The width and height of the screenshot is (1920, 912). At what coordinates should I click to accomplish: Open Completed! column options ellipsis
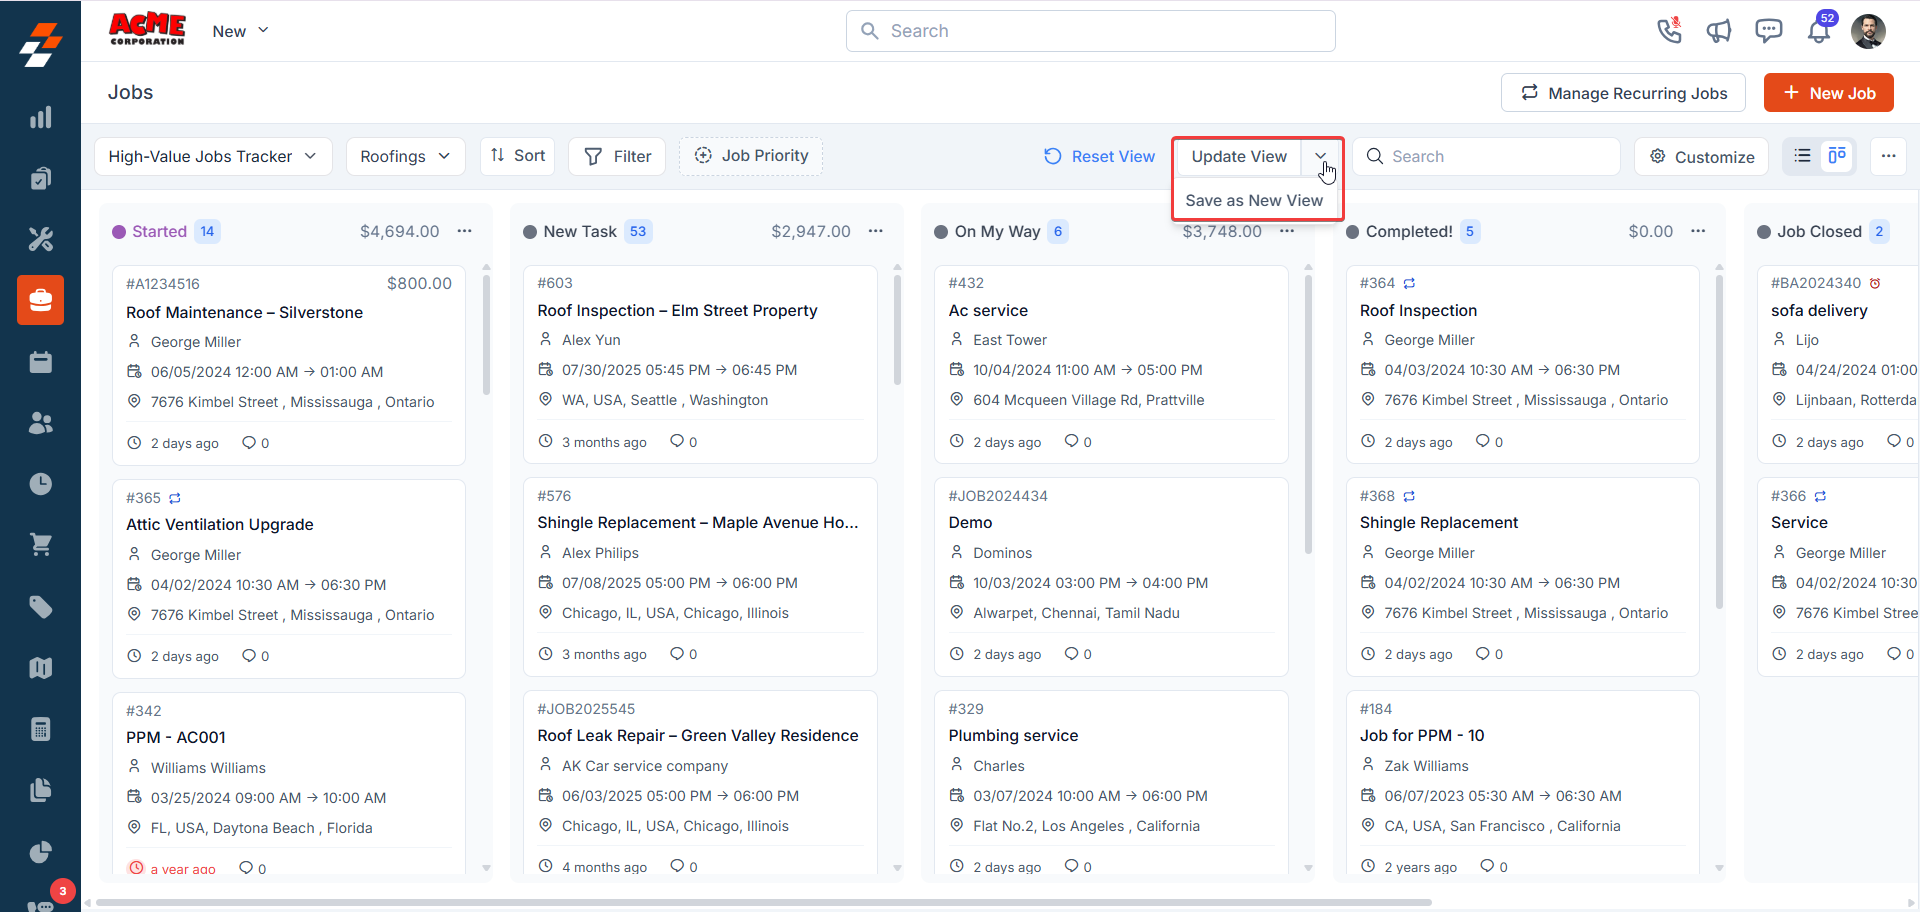[x=1698, y=231]
